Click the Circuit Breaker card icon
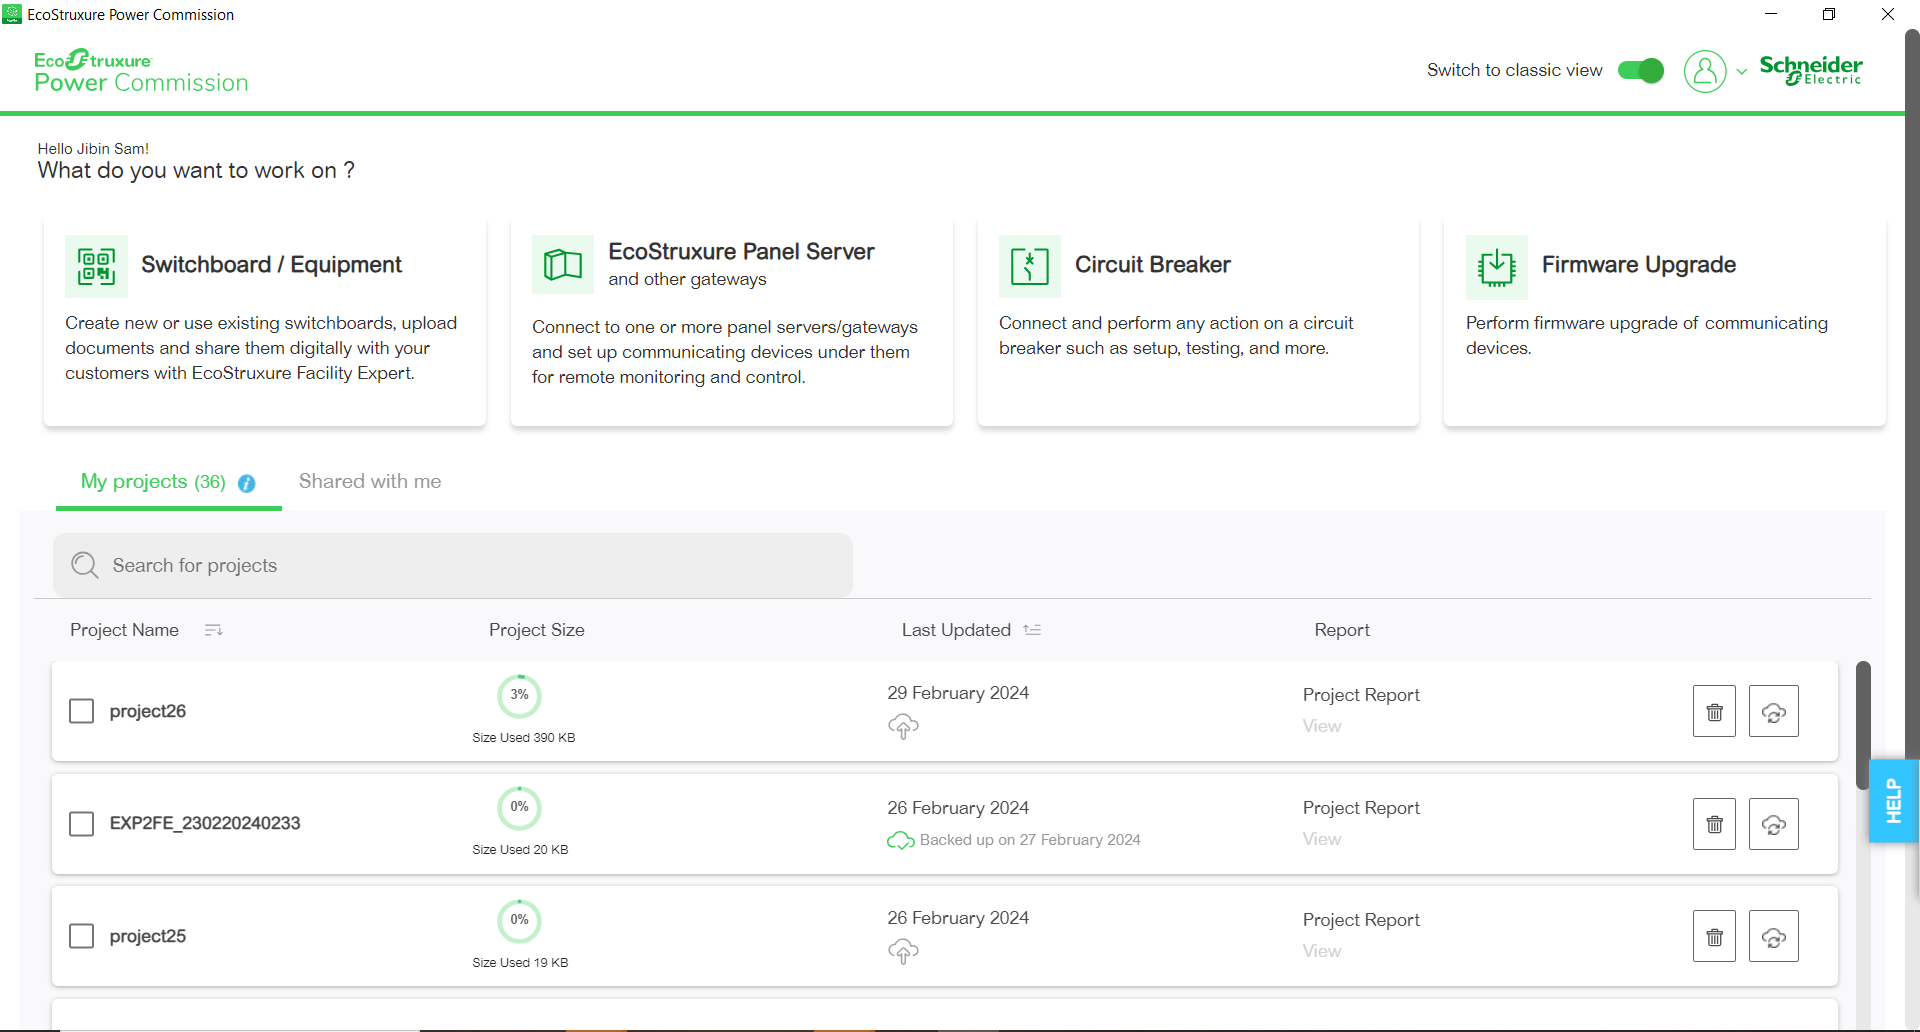Screen dimensions: 1920x1032 pos(1029,266)
